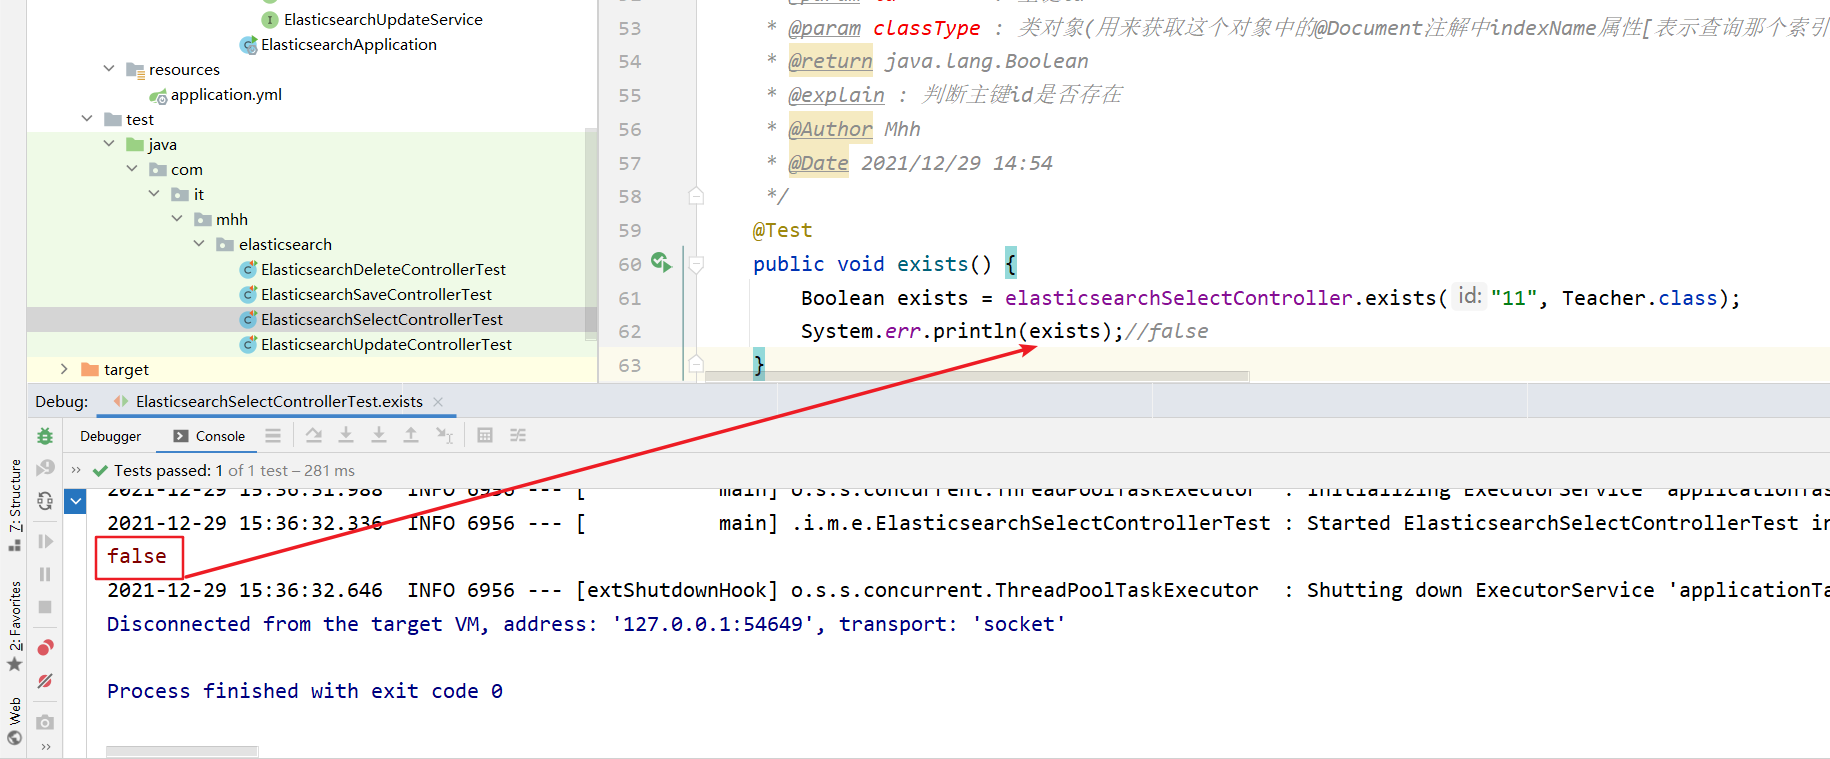This screenshot has height=759, width=1830.
Task: Collapse the com package
Action: pos(132,169)
